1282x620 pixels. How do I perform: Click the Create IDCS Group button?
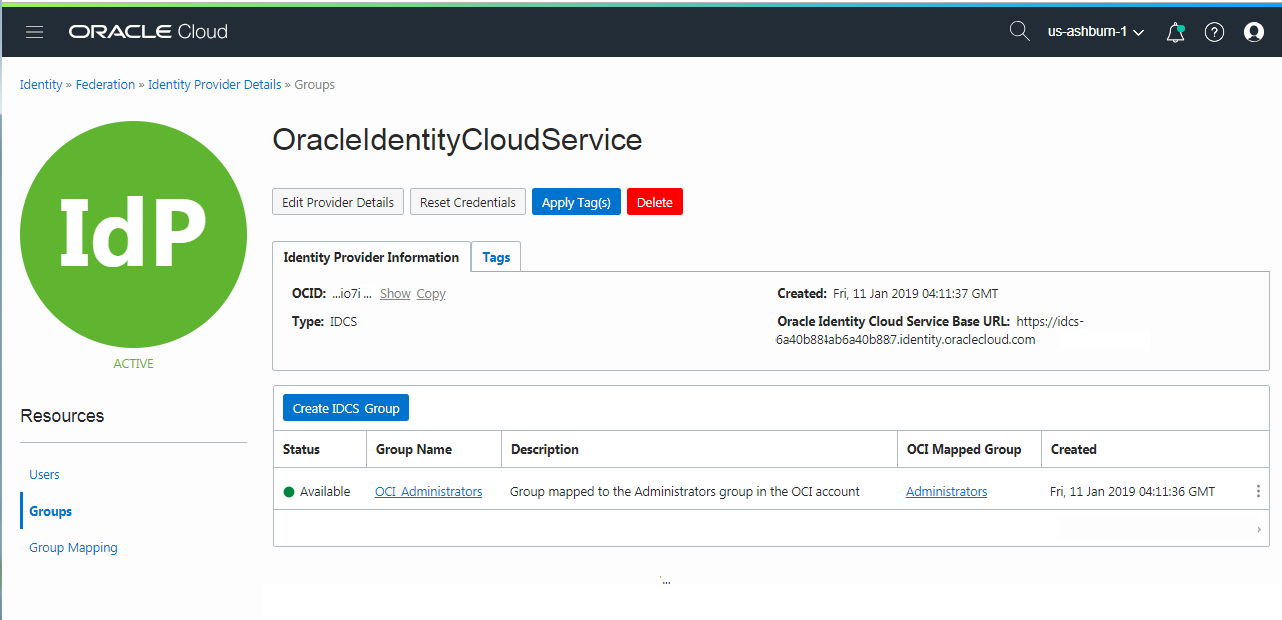coord(345,407)
